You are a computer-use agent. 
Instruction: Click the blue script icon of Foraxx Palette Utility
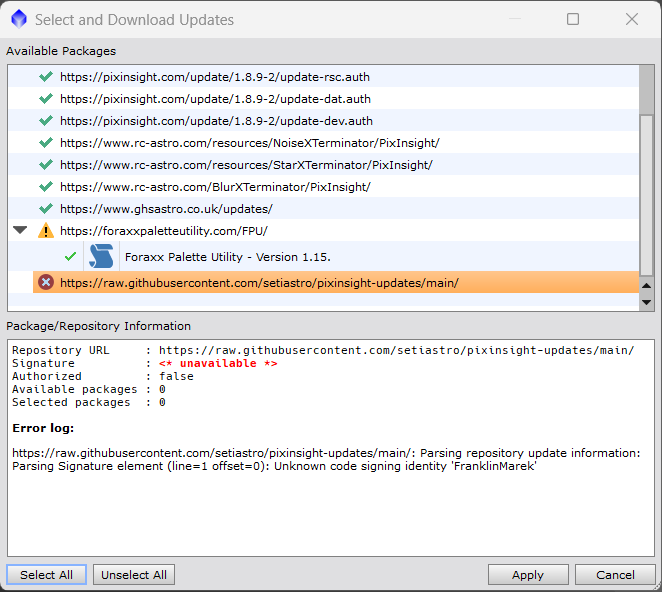(x=101, y=256)
